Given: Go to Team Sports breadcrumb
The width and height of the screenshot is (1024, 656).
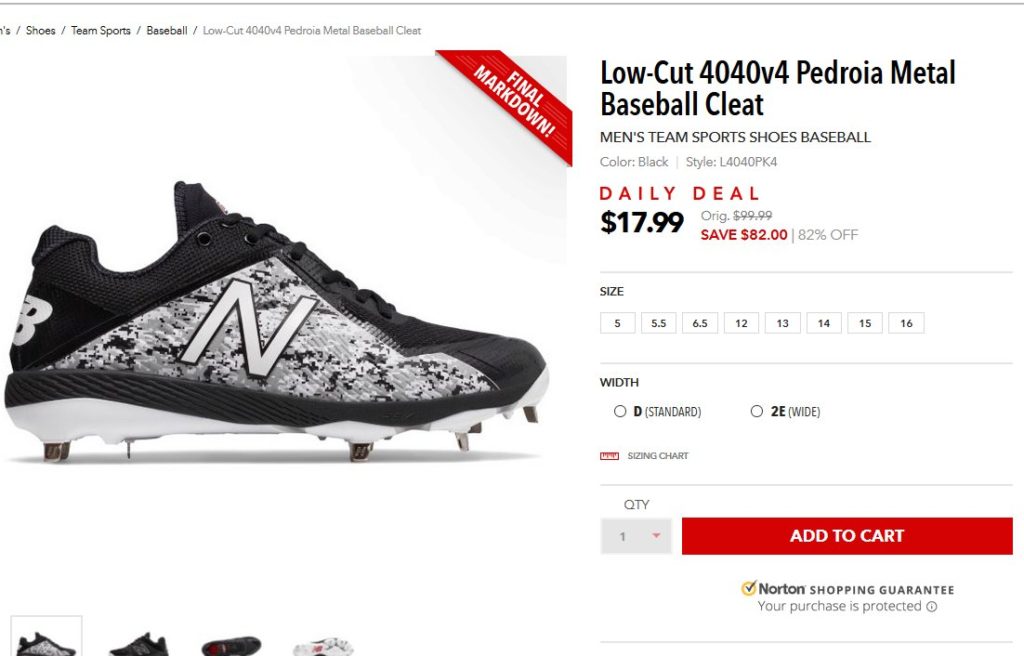Looking at the screenshot, I should coord(101,31).
